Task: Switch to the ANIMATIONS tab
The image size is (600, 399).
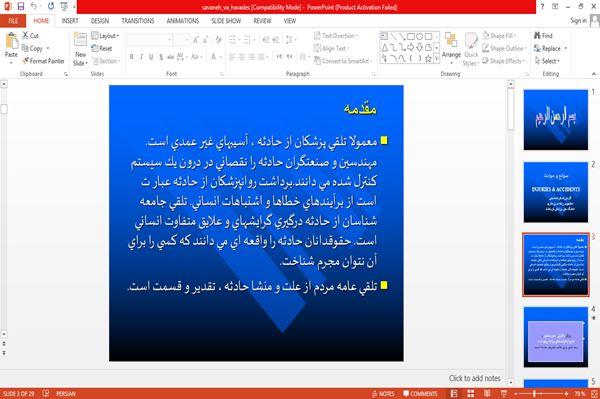Action: tap(183, 21)
